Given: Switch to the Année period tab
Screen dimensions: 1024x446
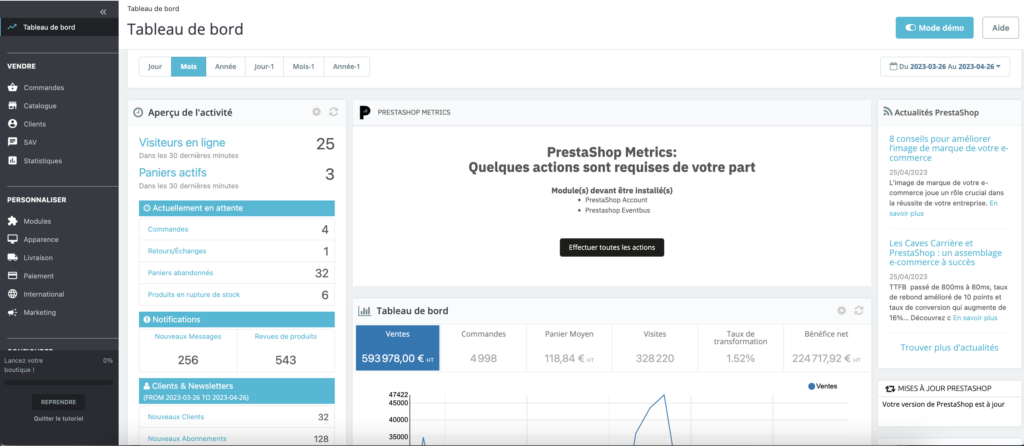Looking at the screenshot, I should pos(225,67).
